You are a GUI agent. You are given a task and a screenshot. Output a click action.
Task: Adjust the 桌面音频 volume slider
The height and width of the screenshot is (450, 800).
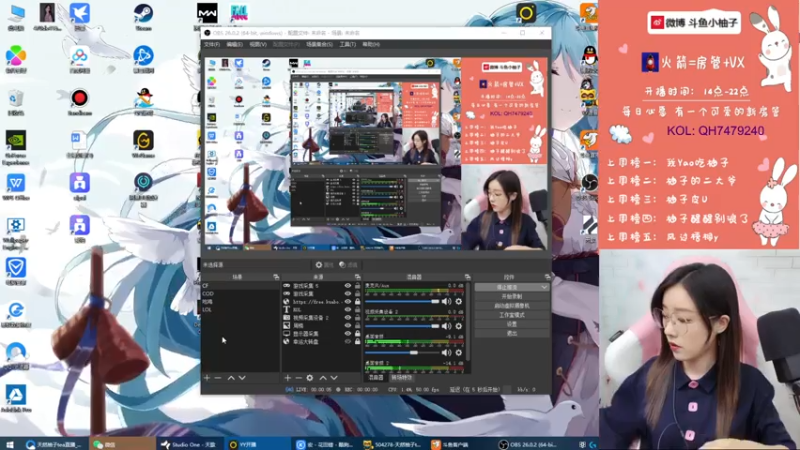coord(402,352)
